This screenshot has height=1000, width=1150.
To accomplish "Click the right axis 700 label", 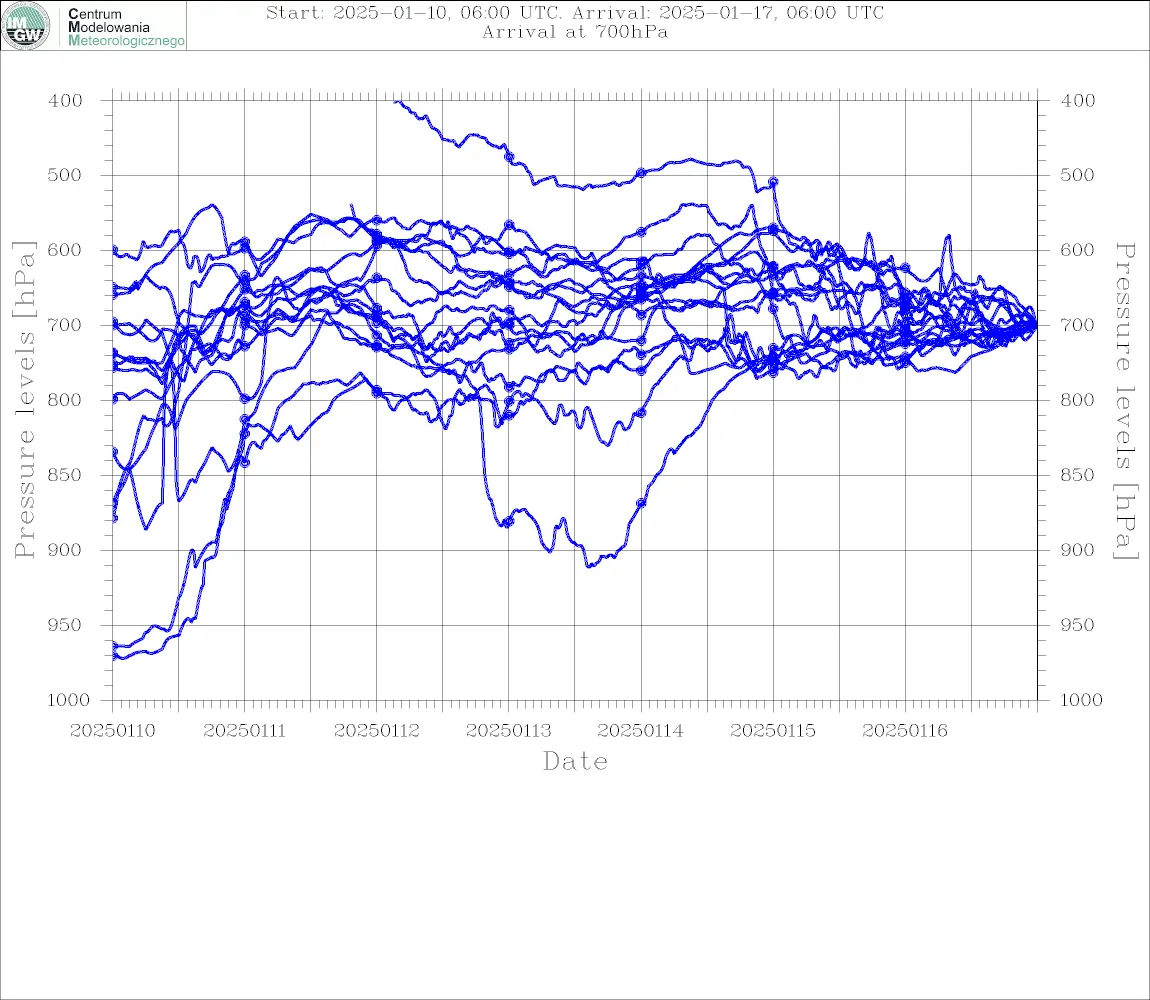I will coord(1078,325).
